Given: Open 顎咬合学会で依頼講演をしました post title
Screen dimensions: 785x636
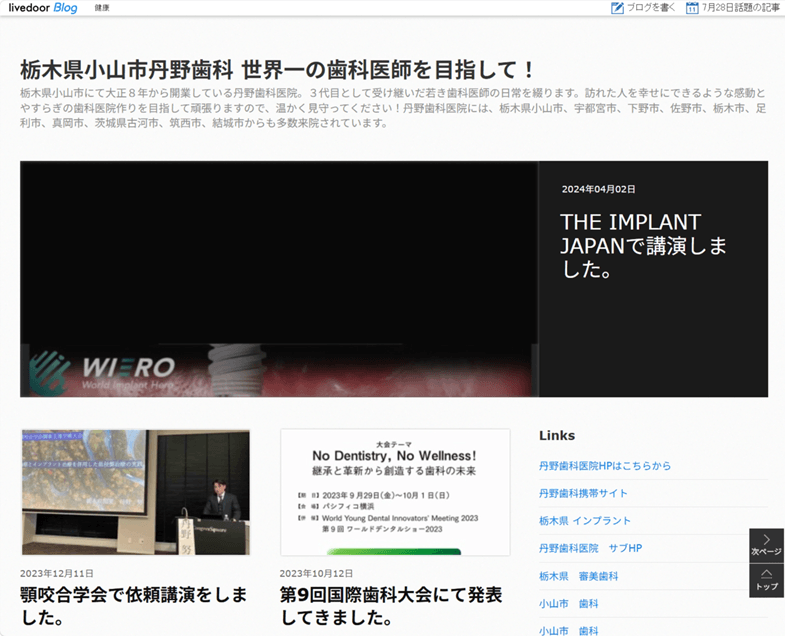Looking at the screenshot, I should click(x=134, y=606).
